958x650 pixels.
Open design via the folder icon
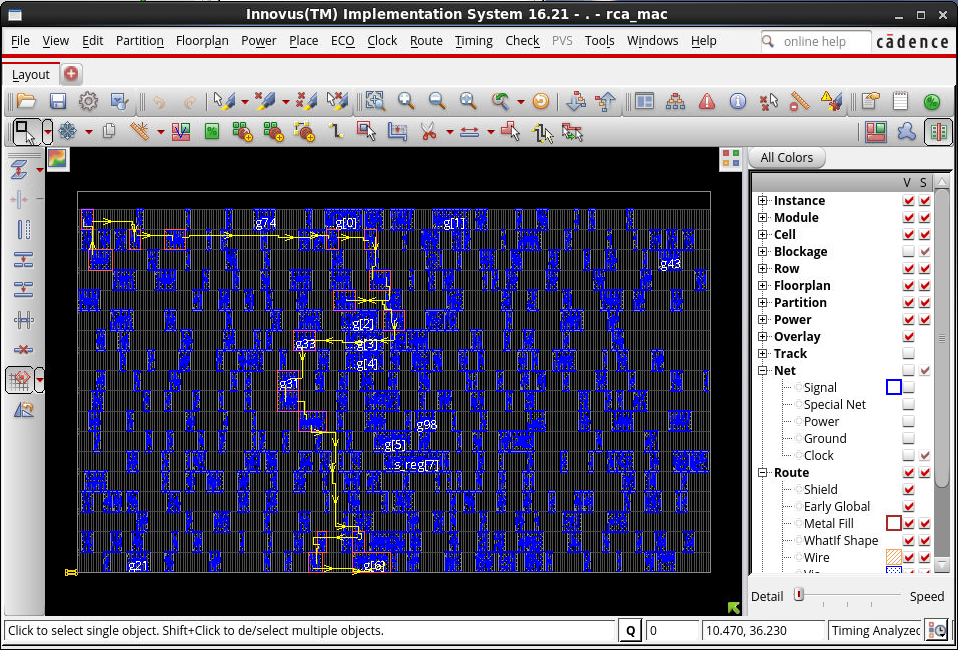click(26, 101)
